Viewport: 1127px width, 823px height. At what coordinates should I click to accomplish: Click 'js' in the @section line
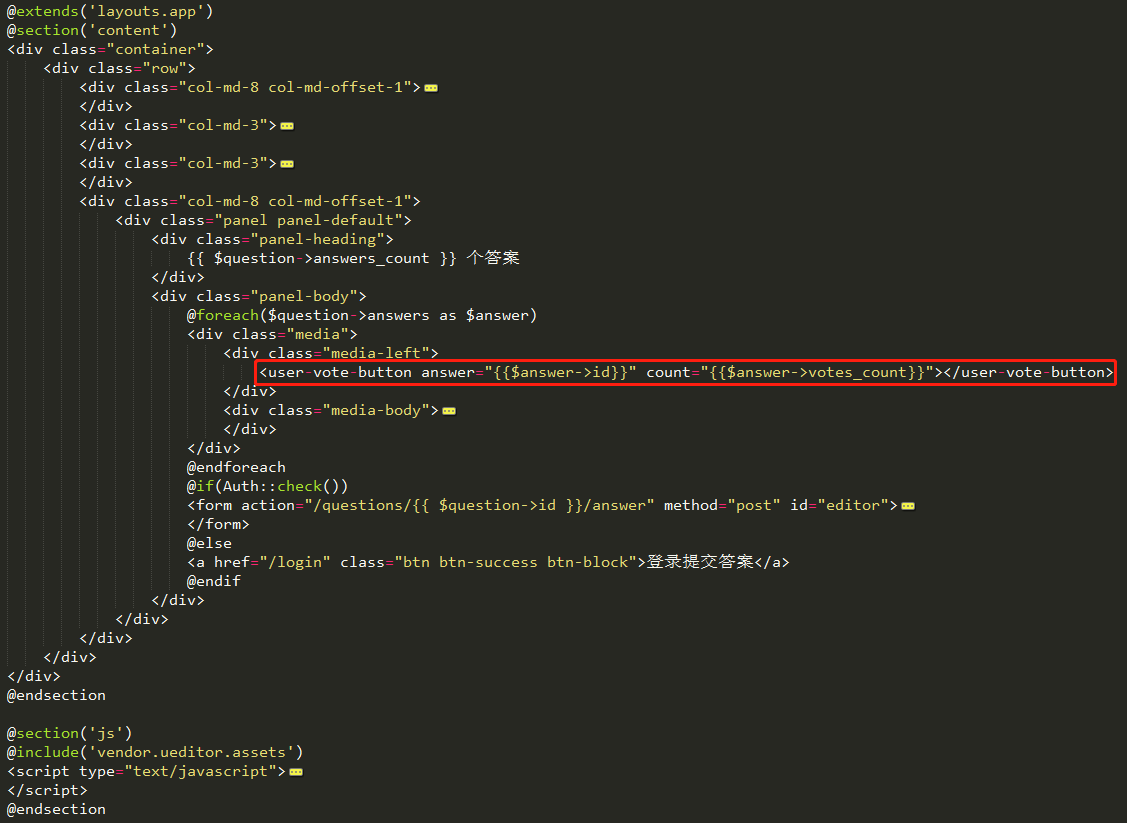pos(106,733)
